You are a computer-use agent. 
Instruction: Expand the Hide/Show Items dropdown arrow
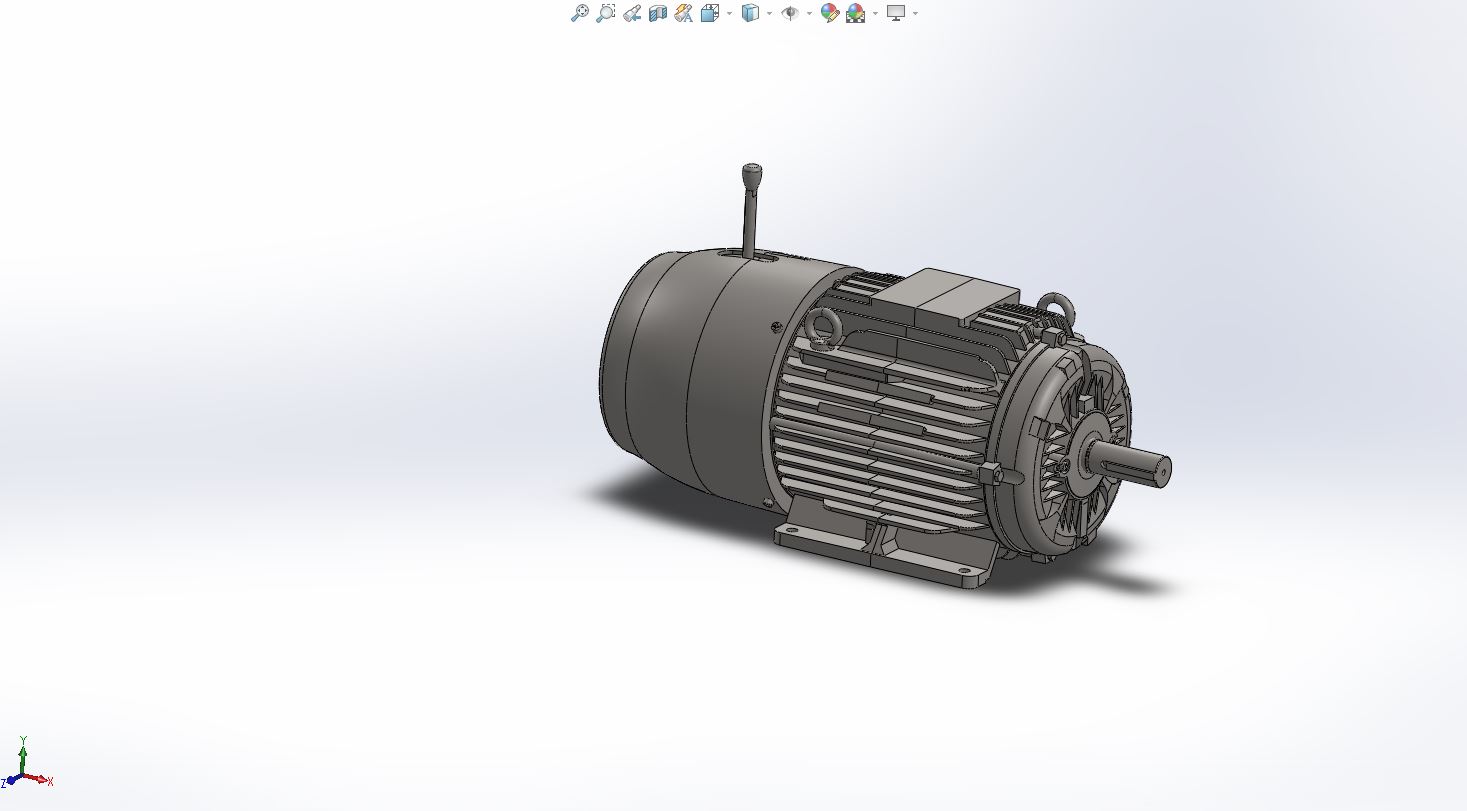[809, 14]
